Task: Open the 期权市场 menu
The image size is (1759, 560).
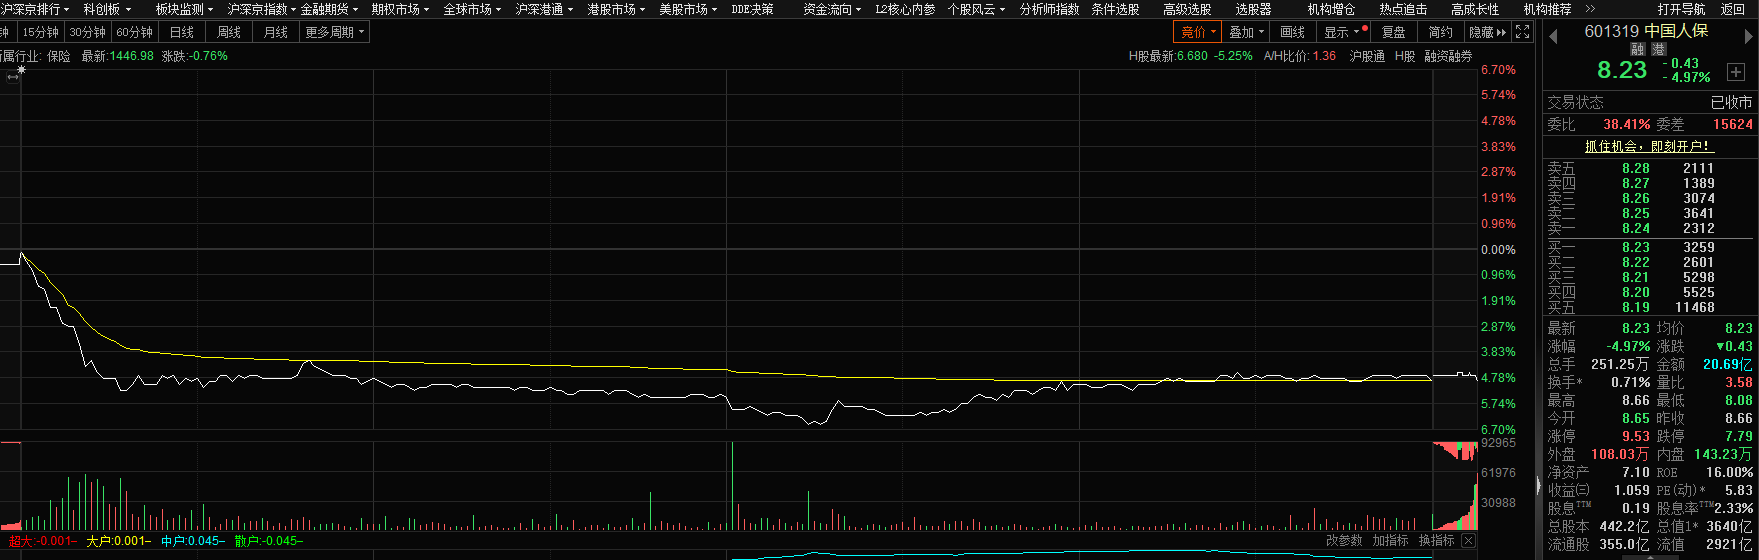Action: pyautogui.click(x=399, y=9)
